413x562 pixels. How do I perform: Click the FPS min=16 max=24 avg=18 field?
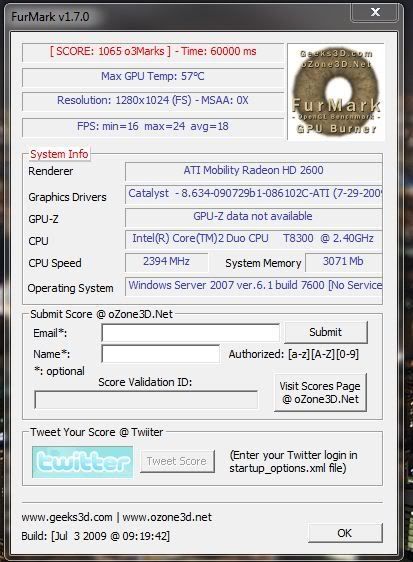[x=153, y=127]
